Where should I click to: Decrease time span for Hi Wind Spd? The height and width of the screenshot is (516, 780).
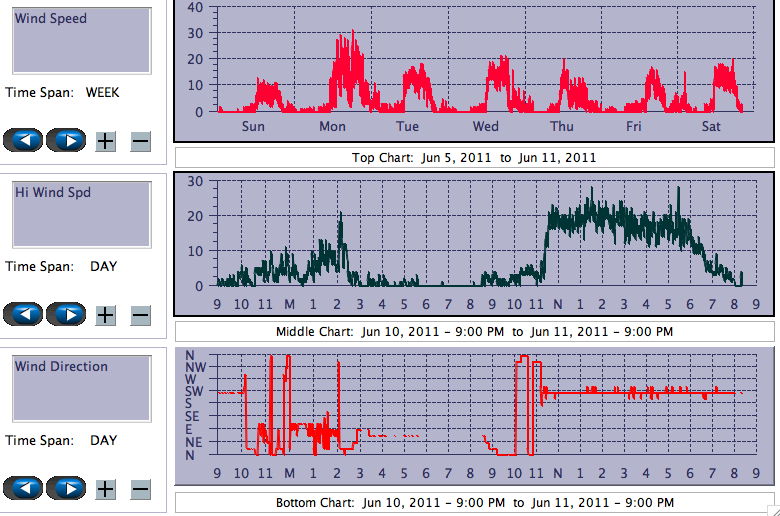(x=140, y=315)
